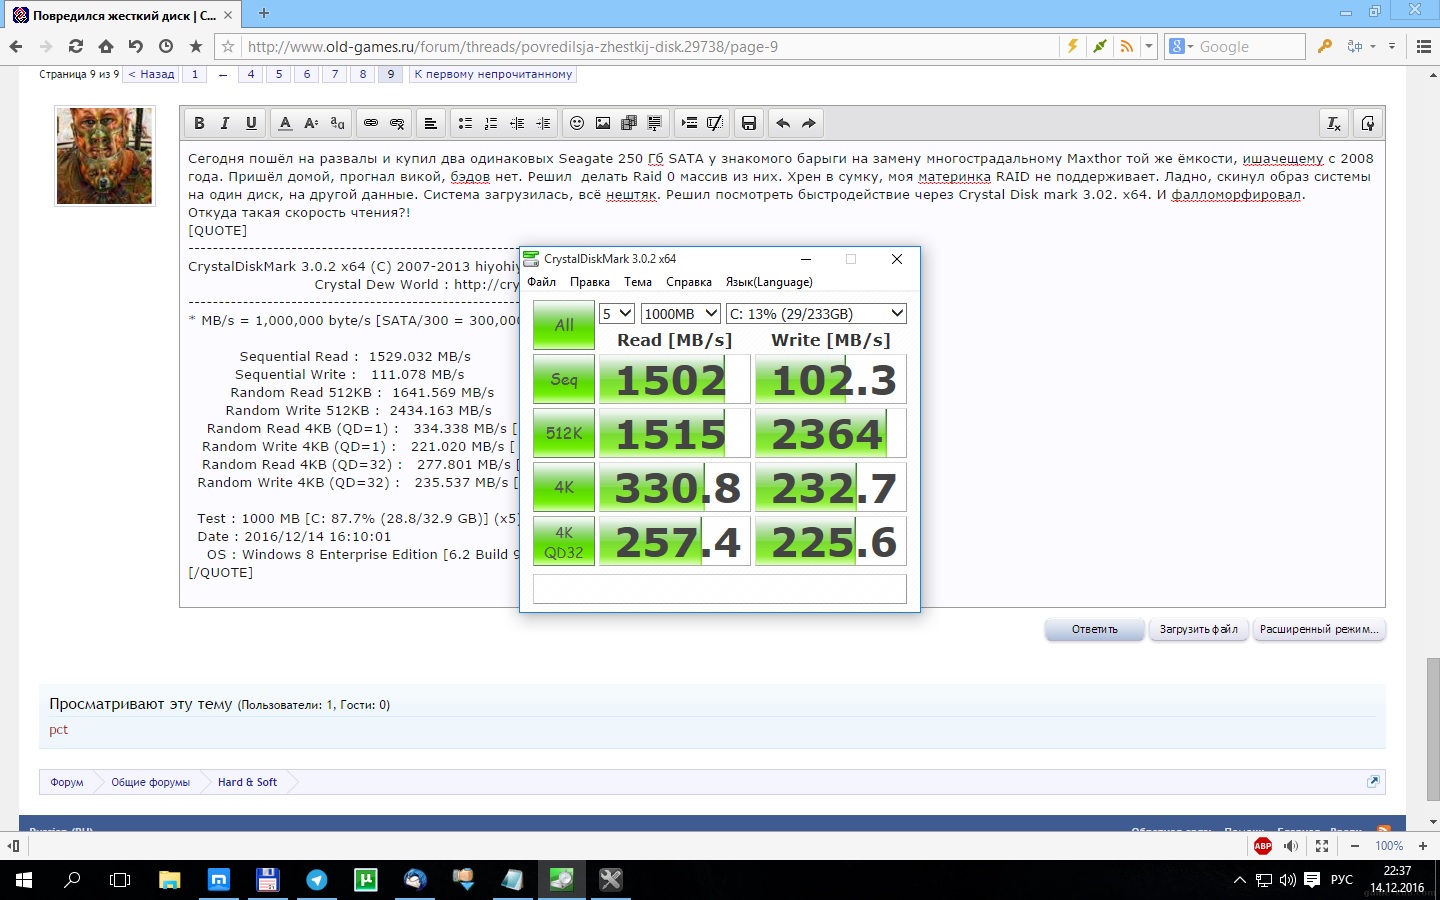
Task: Open the Файл menu in CrystalDiskMark
Action: [541, 282]
